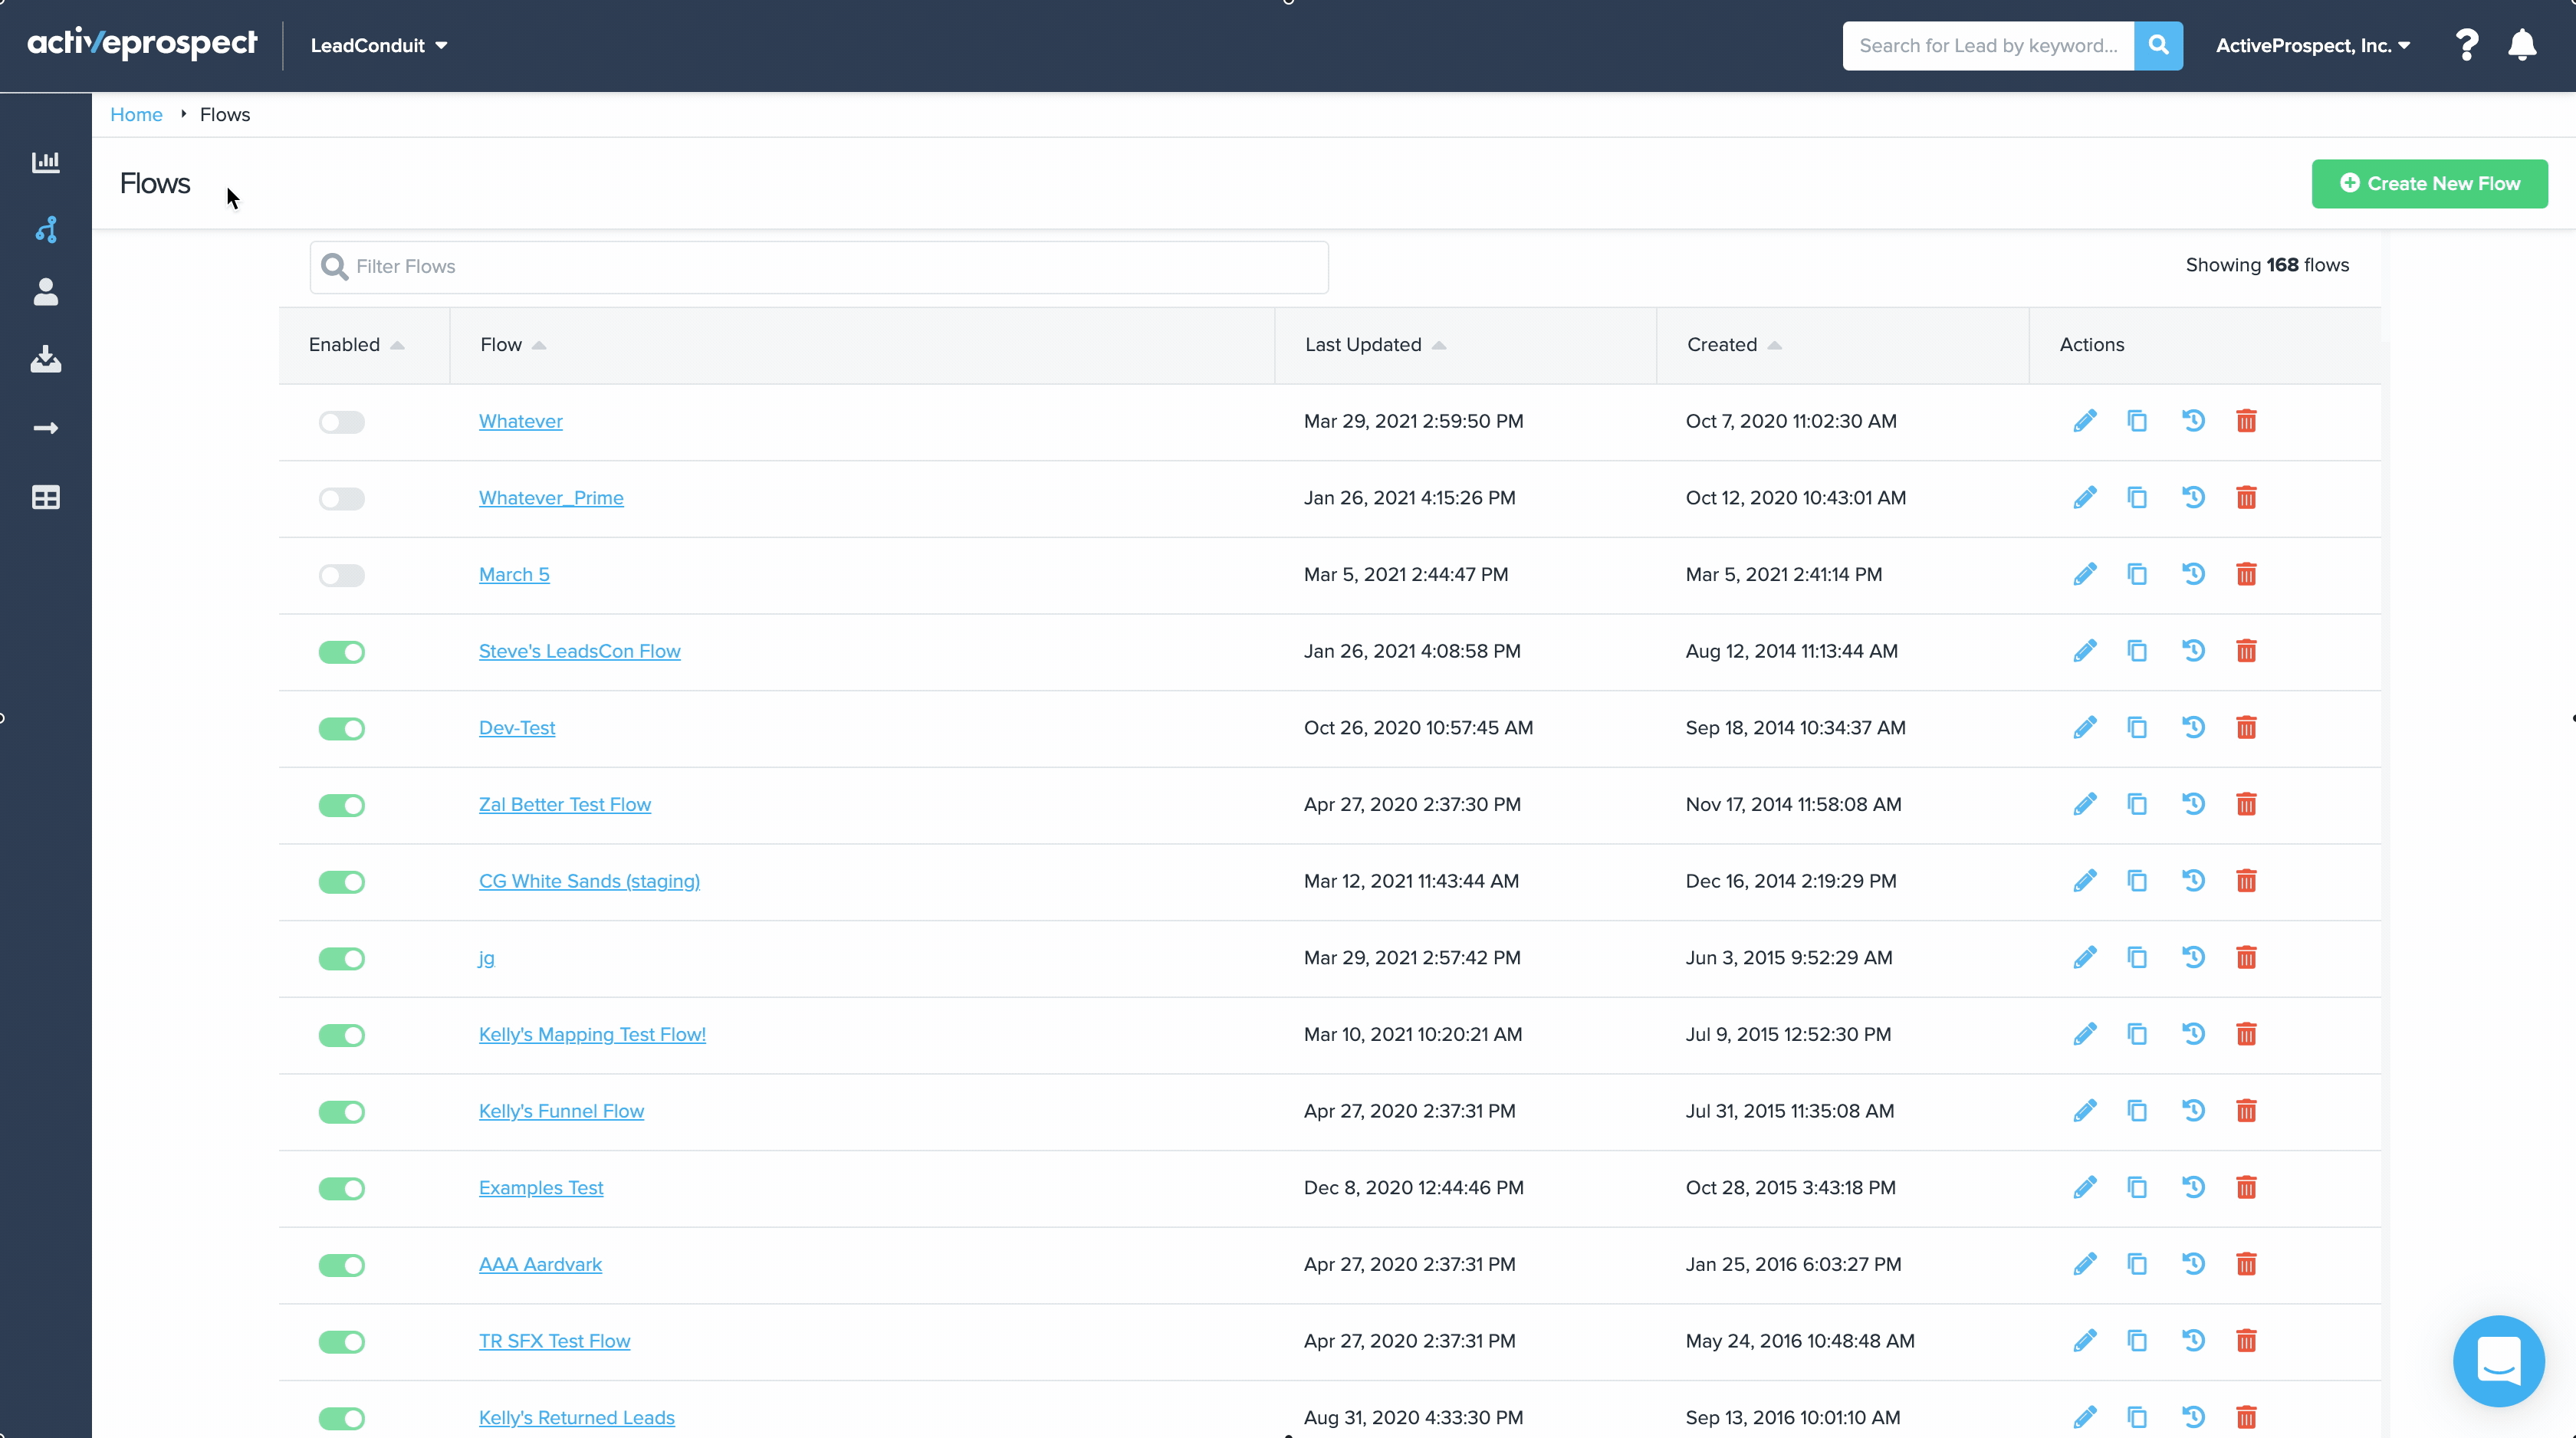Screen dimensions: 2576x1438
Task: Click the blue Flows branch icon in sidebar
Action: (x=46, y=229)
